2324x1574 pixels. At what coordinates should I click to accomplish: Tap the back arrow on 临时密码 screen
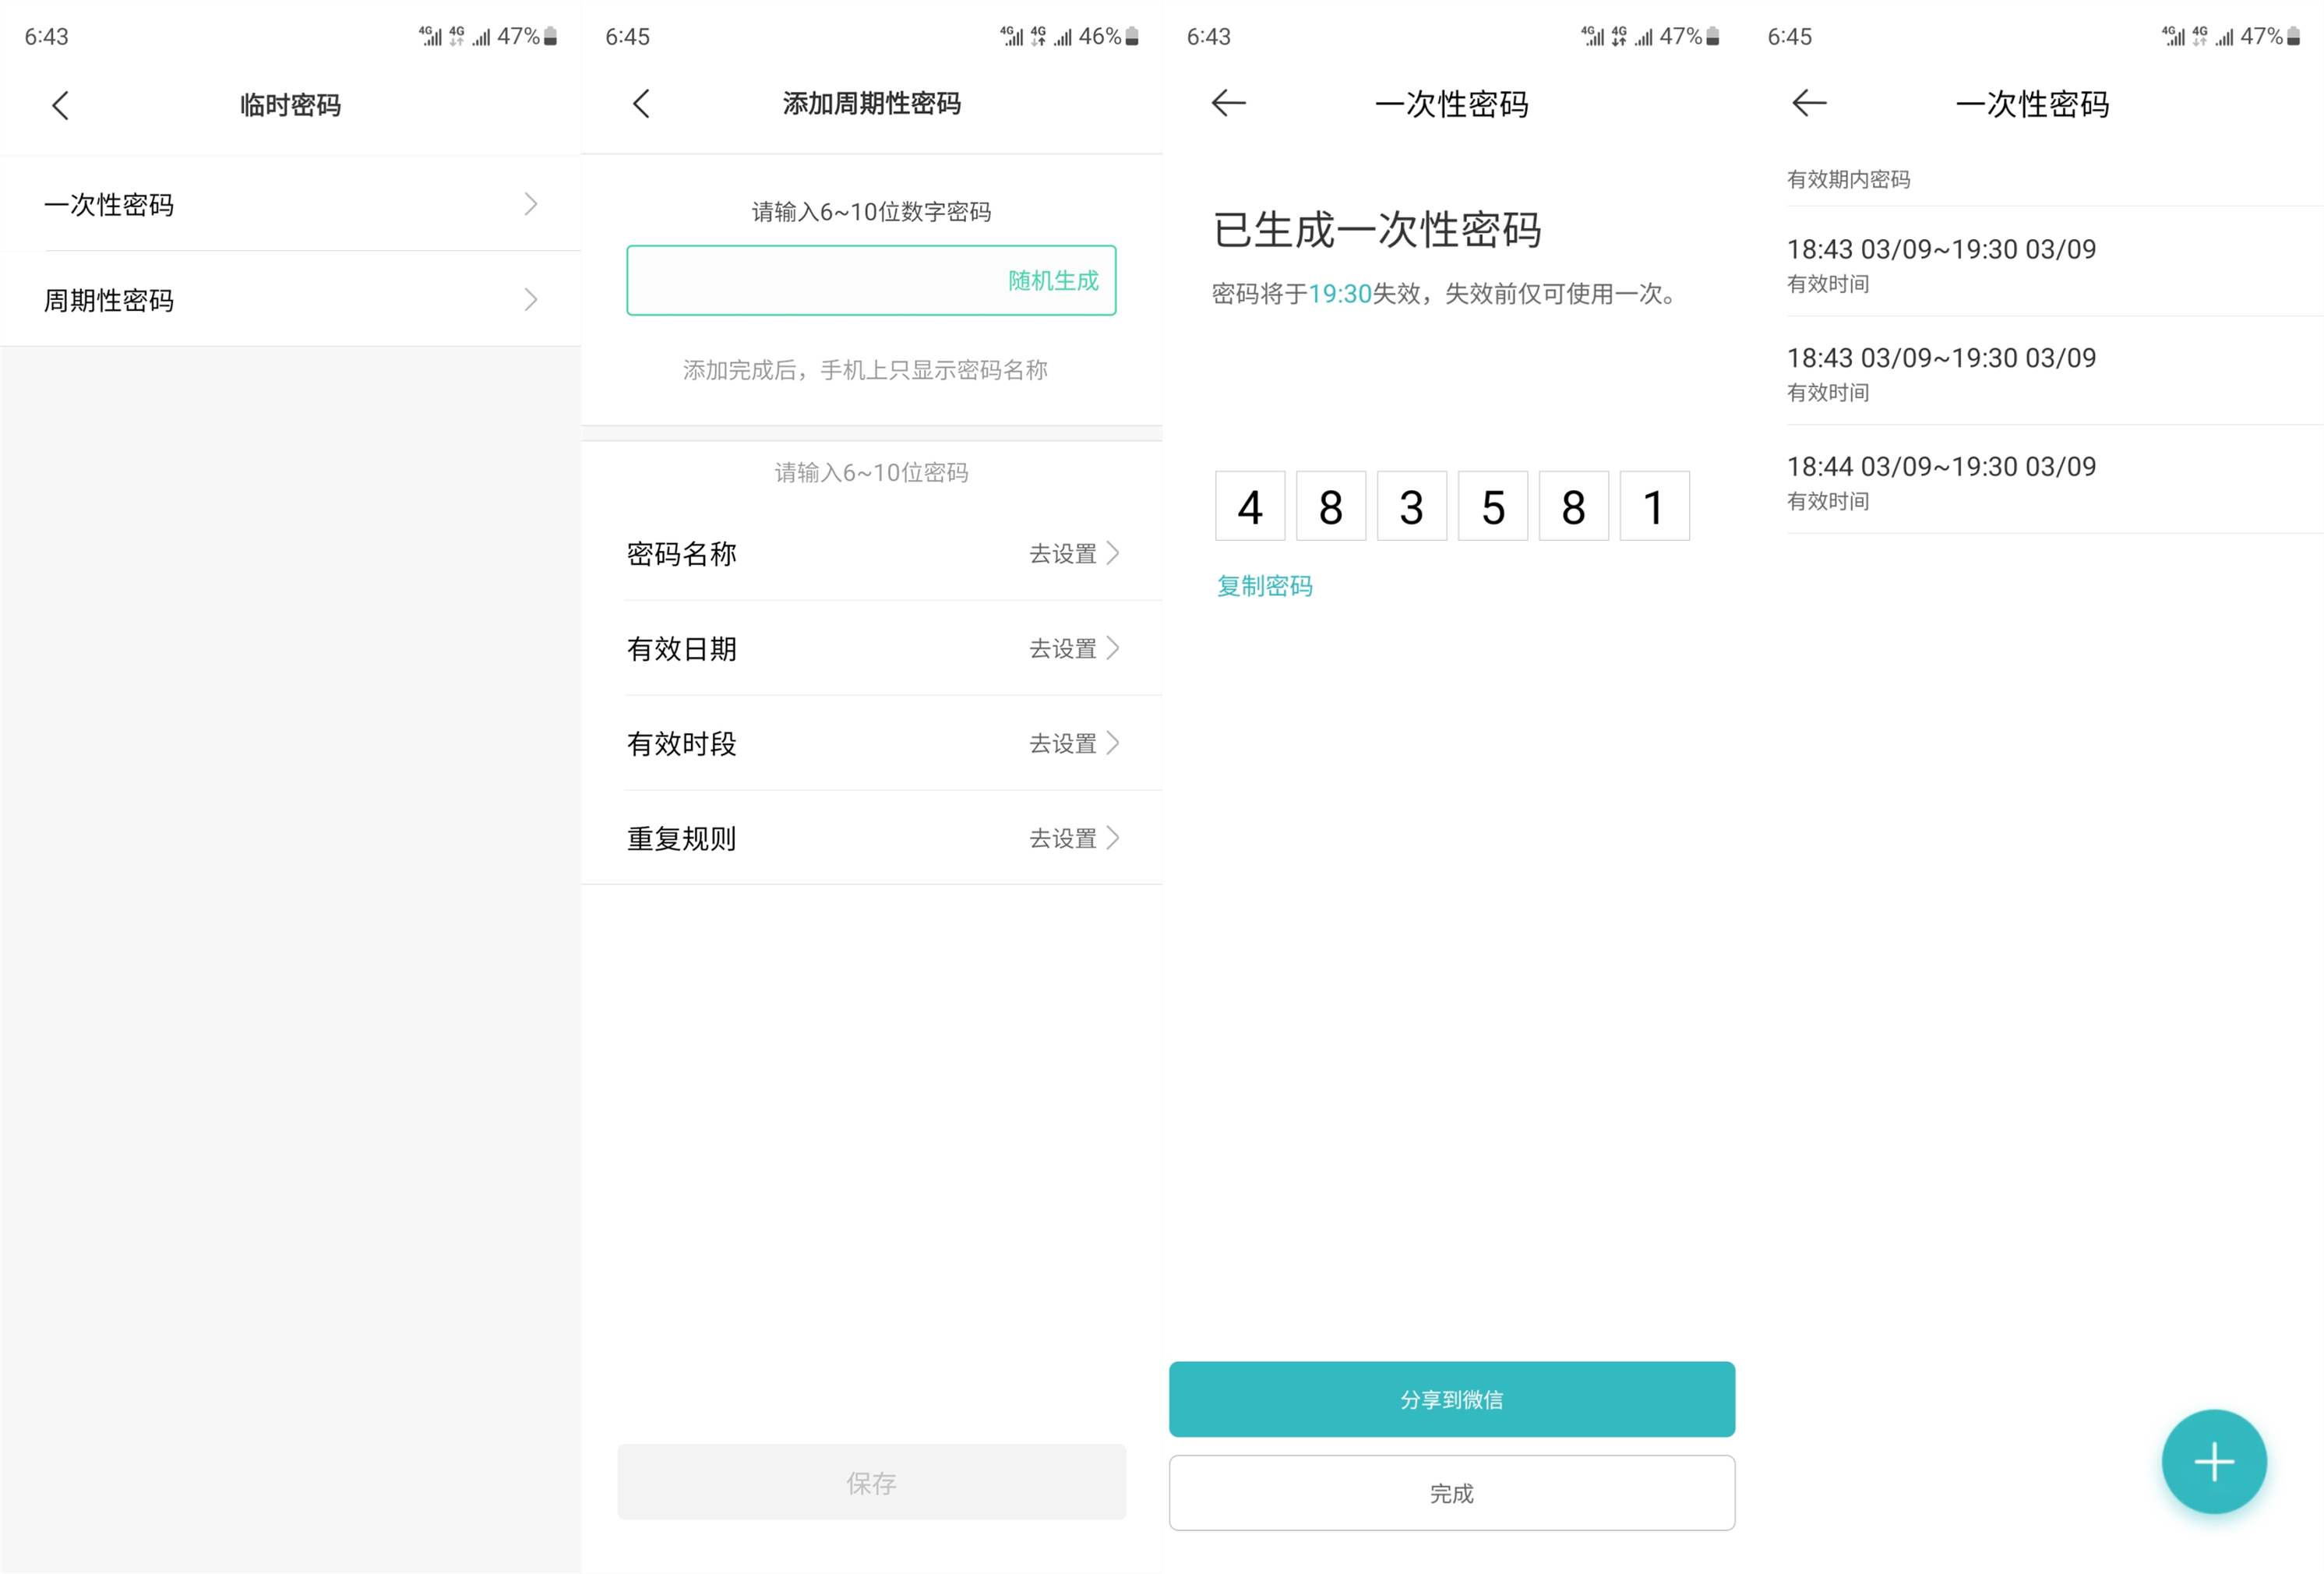click(60, 104)
